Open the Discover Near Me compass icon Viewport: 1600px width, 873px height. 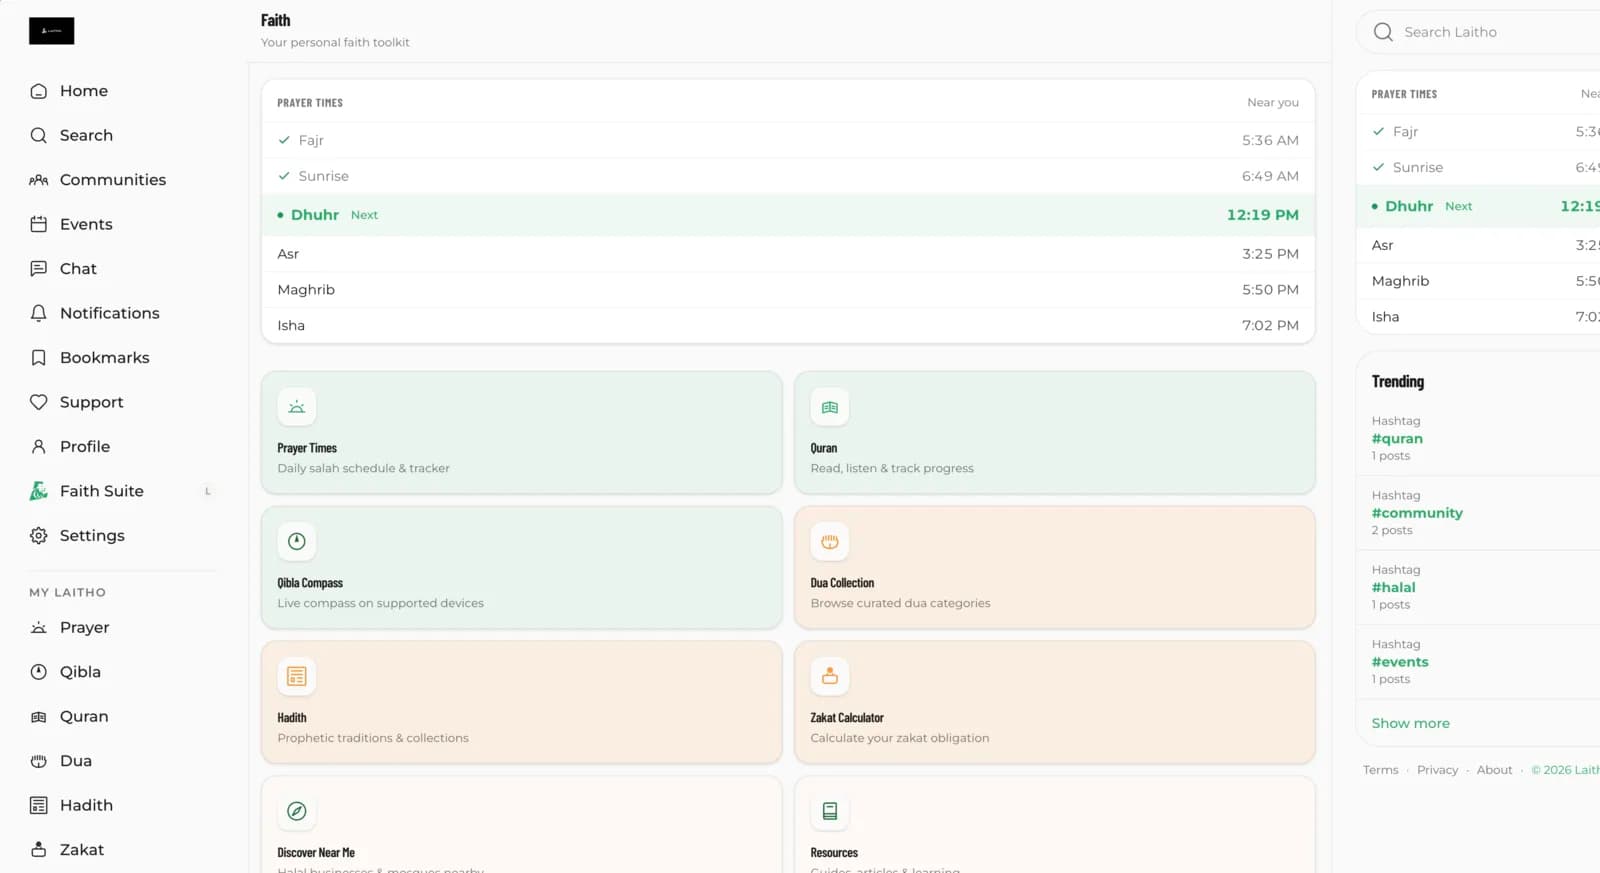(297, 811)
